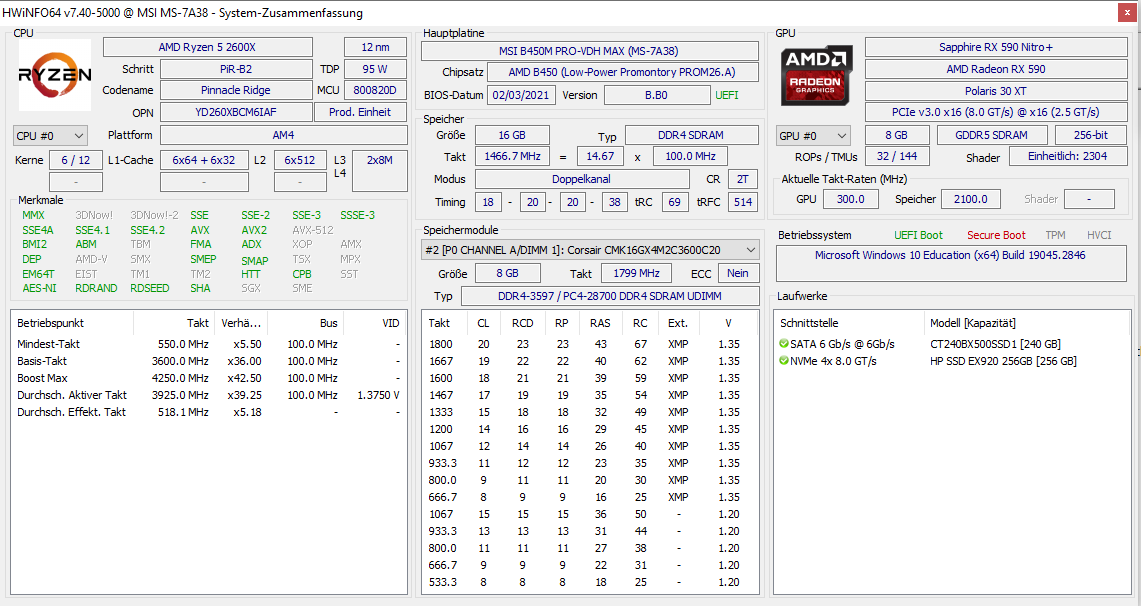Click the 95 W TDP field
Viewport: 1141px width, 606px height.
375,69
